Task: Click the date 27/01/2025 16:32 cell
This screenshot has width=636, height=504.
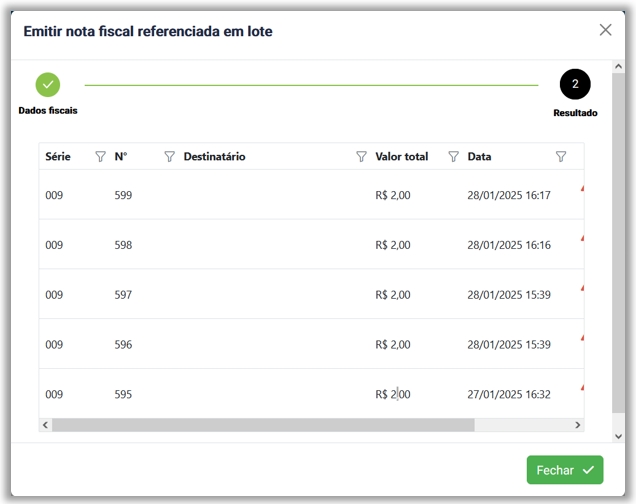Action: [508, 395]
